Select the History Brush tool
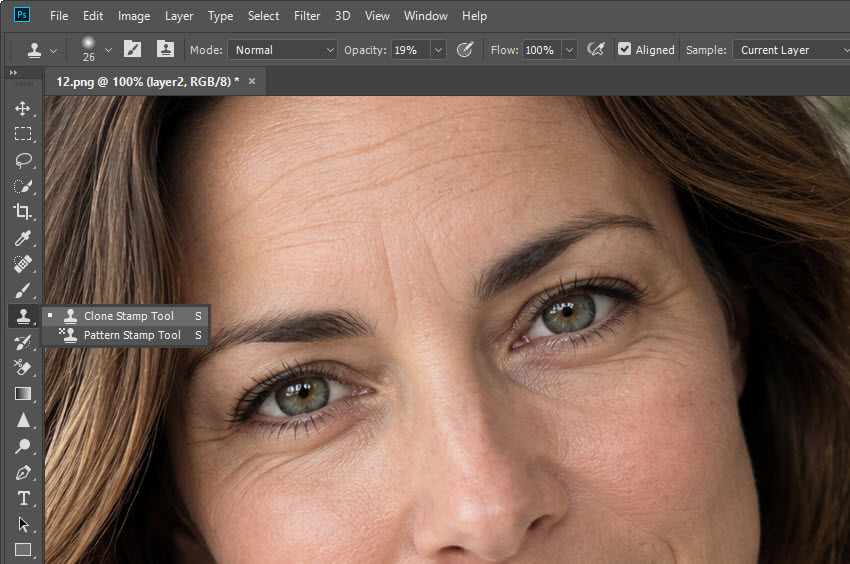 22,342
